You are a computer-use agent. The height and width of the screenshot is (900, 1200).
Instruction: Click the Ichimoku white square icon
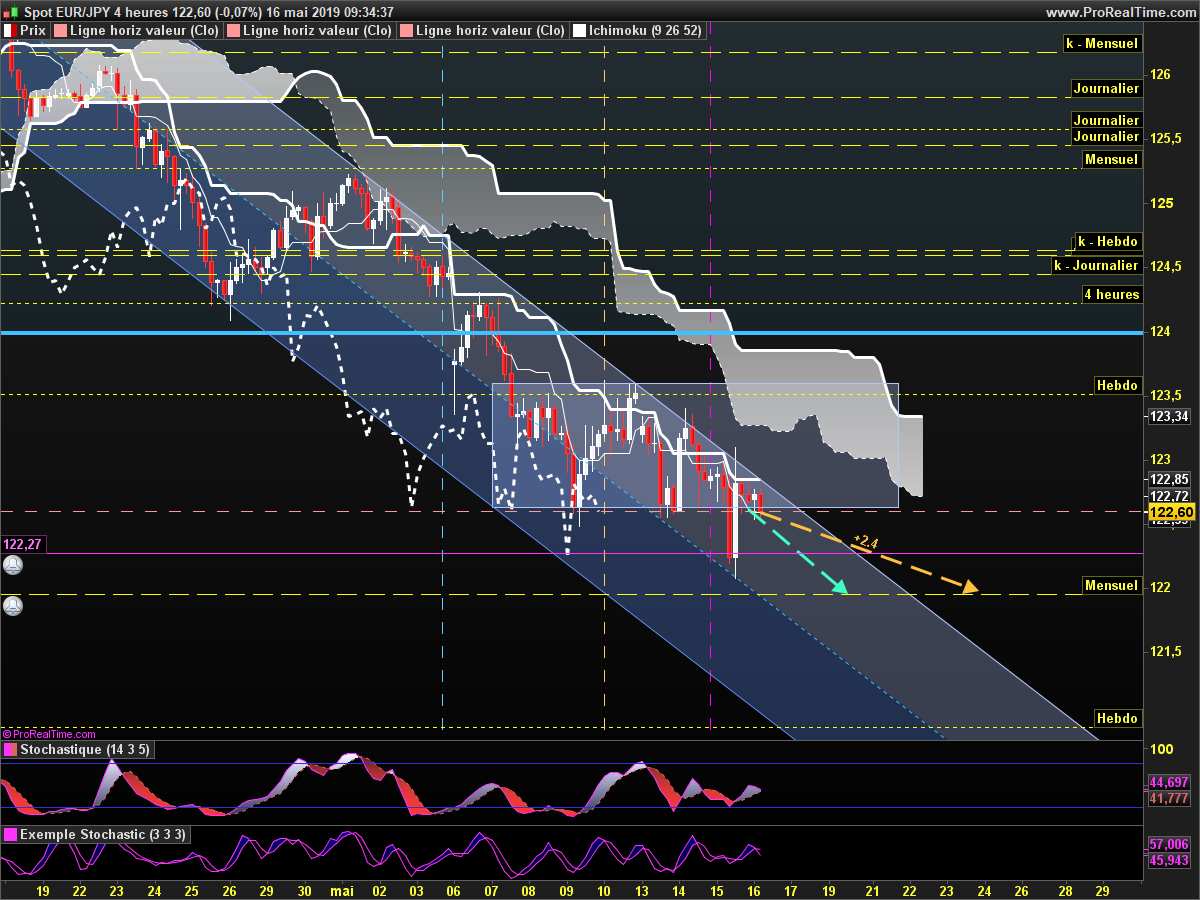(578, 31)
